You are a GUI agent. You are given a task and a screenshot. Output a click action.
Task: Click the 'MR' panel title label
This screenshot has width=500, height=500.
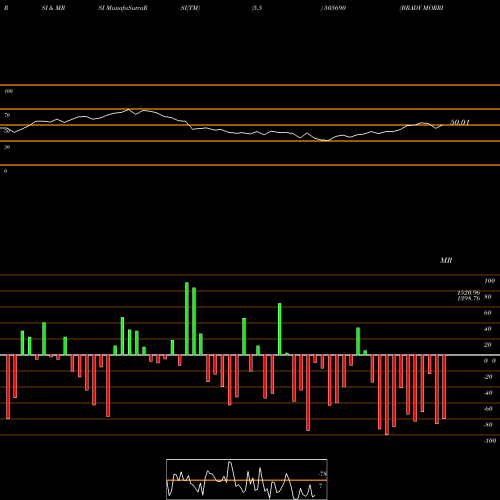(x=446, y=260)
